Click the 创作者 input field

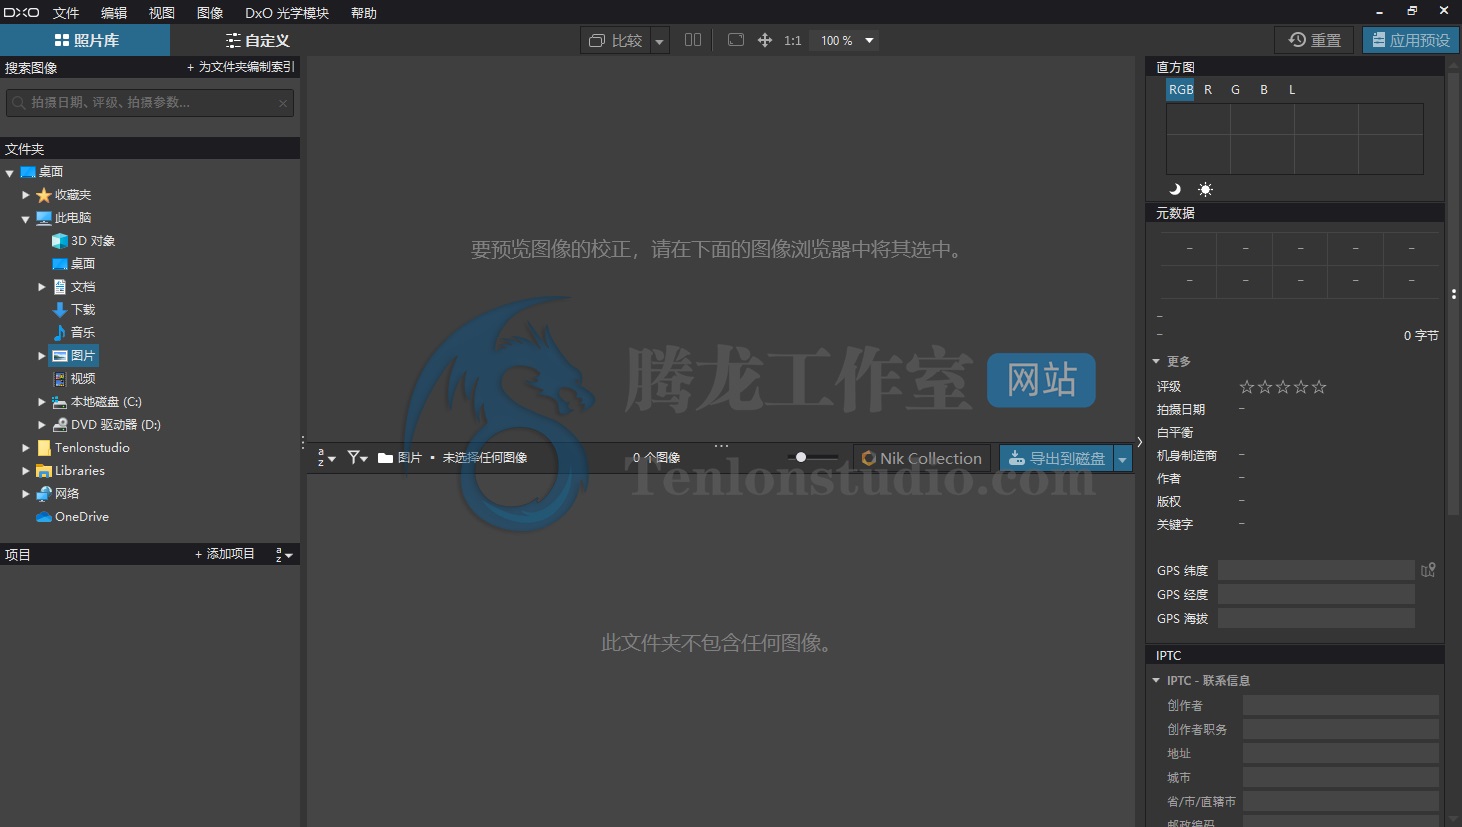(x=1340, y=705)
